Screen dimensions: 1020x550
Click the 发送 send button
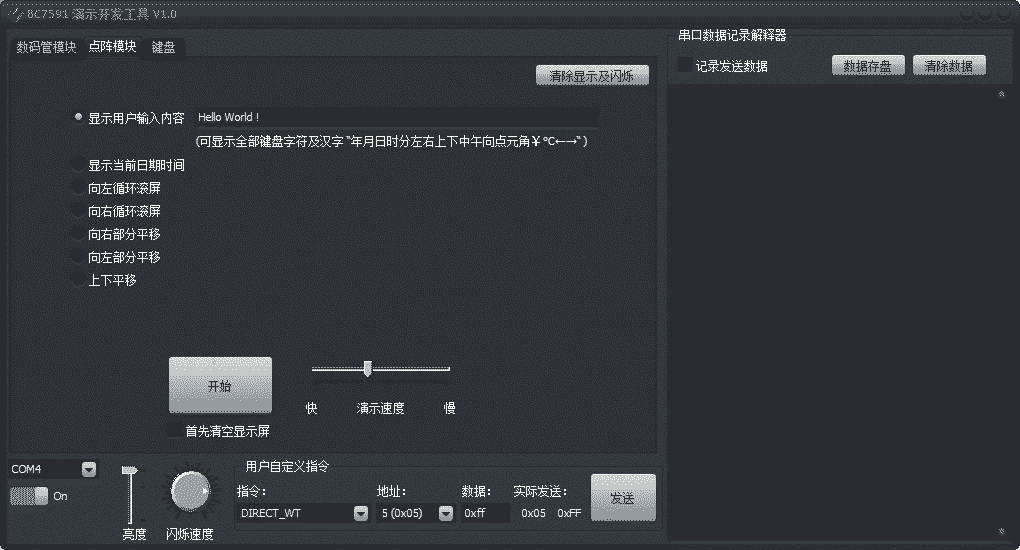point(623,498)
